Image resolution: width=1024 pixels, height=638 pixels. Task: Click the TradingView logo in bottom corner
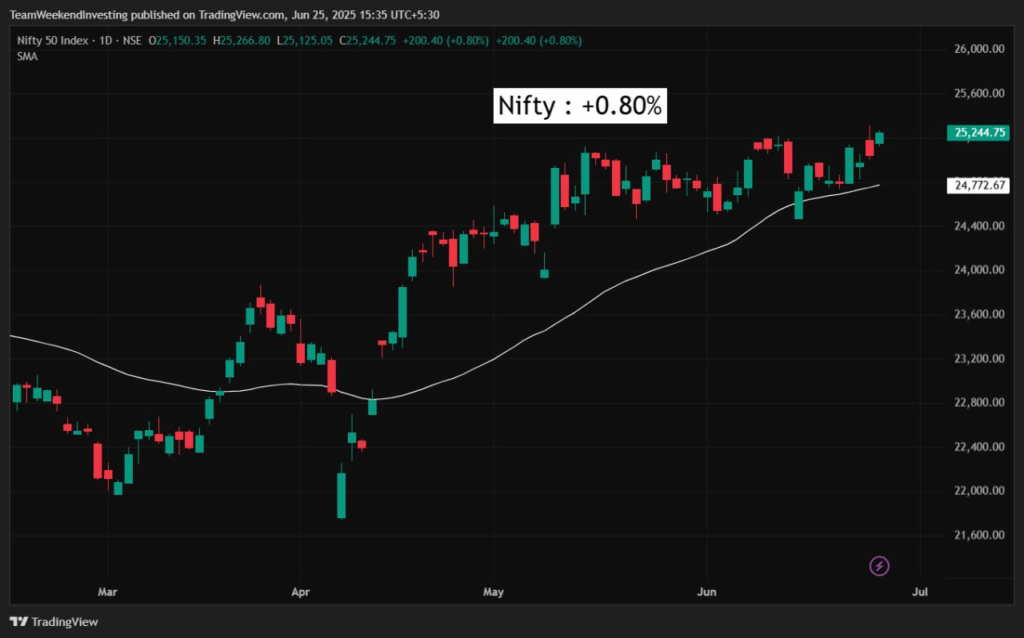pos(53,621)
